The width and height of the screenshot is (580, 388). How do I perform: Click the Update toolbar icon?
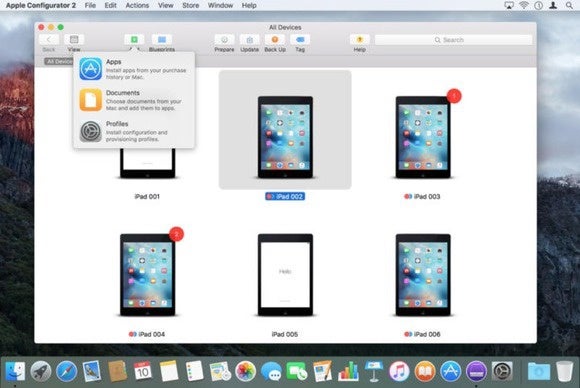250,40
